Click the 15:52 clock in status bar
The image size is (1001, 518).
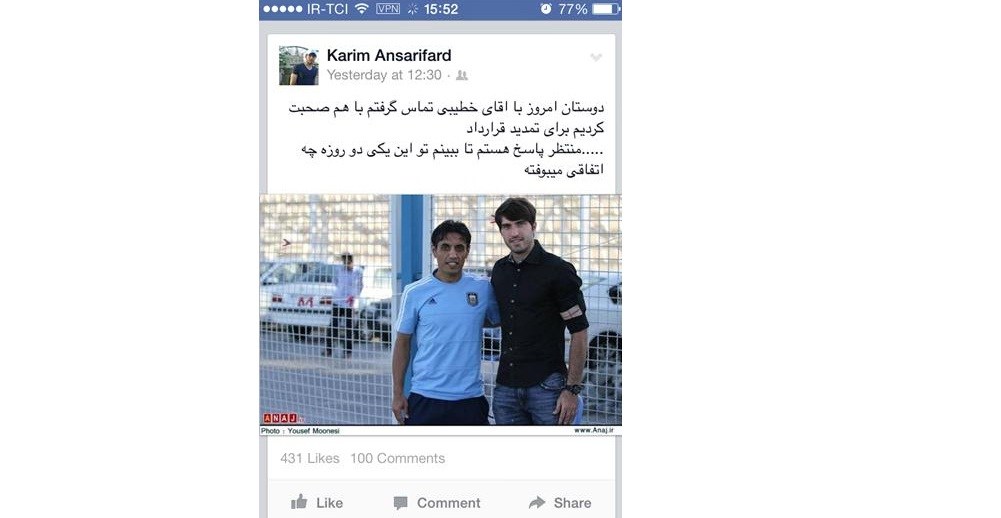click(x=441, y=9)
